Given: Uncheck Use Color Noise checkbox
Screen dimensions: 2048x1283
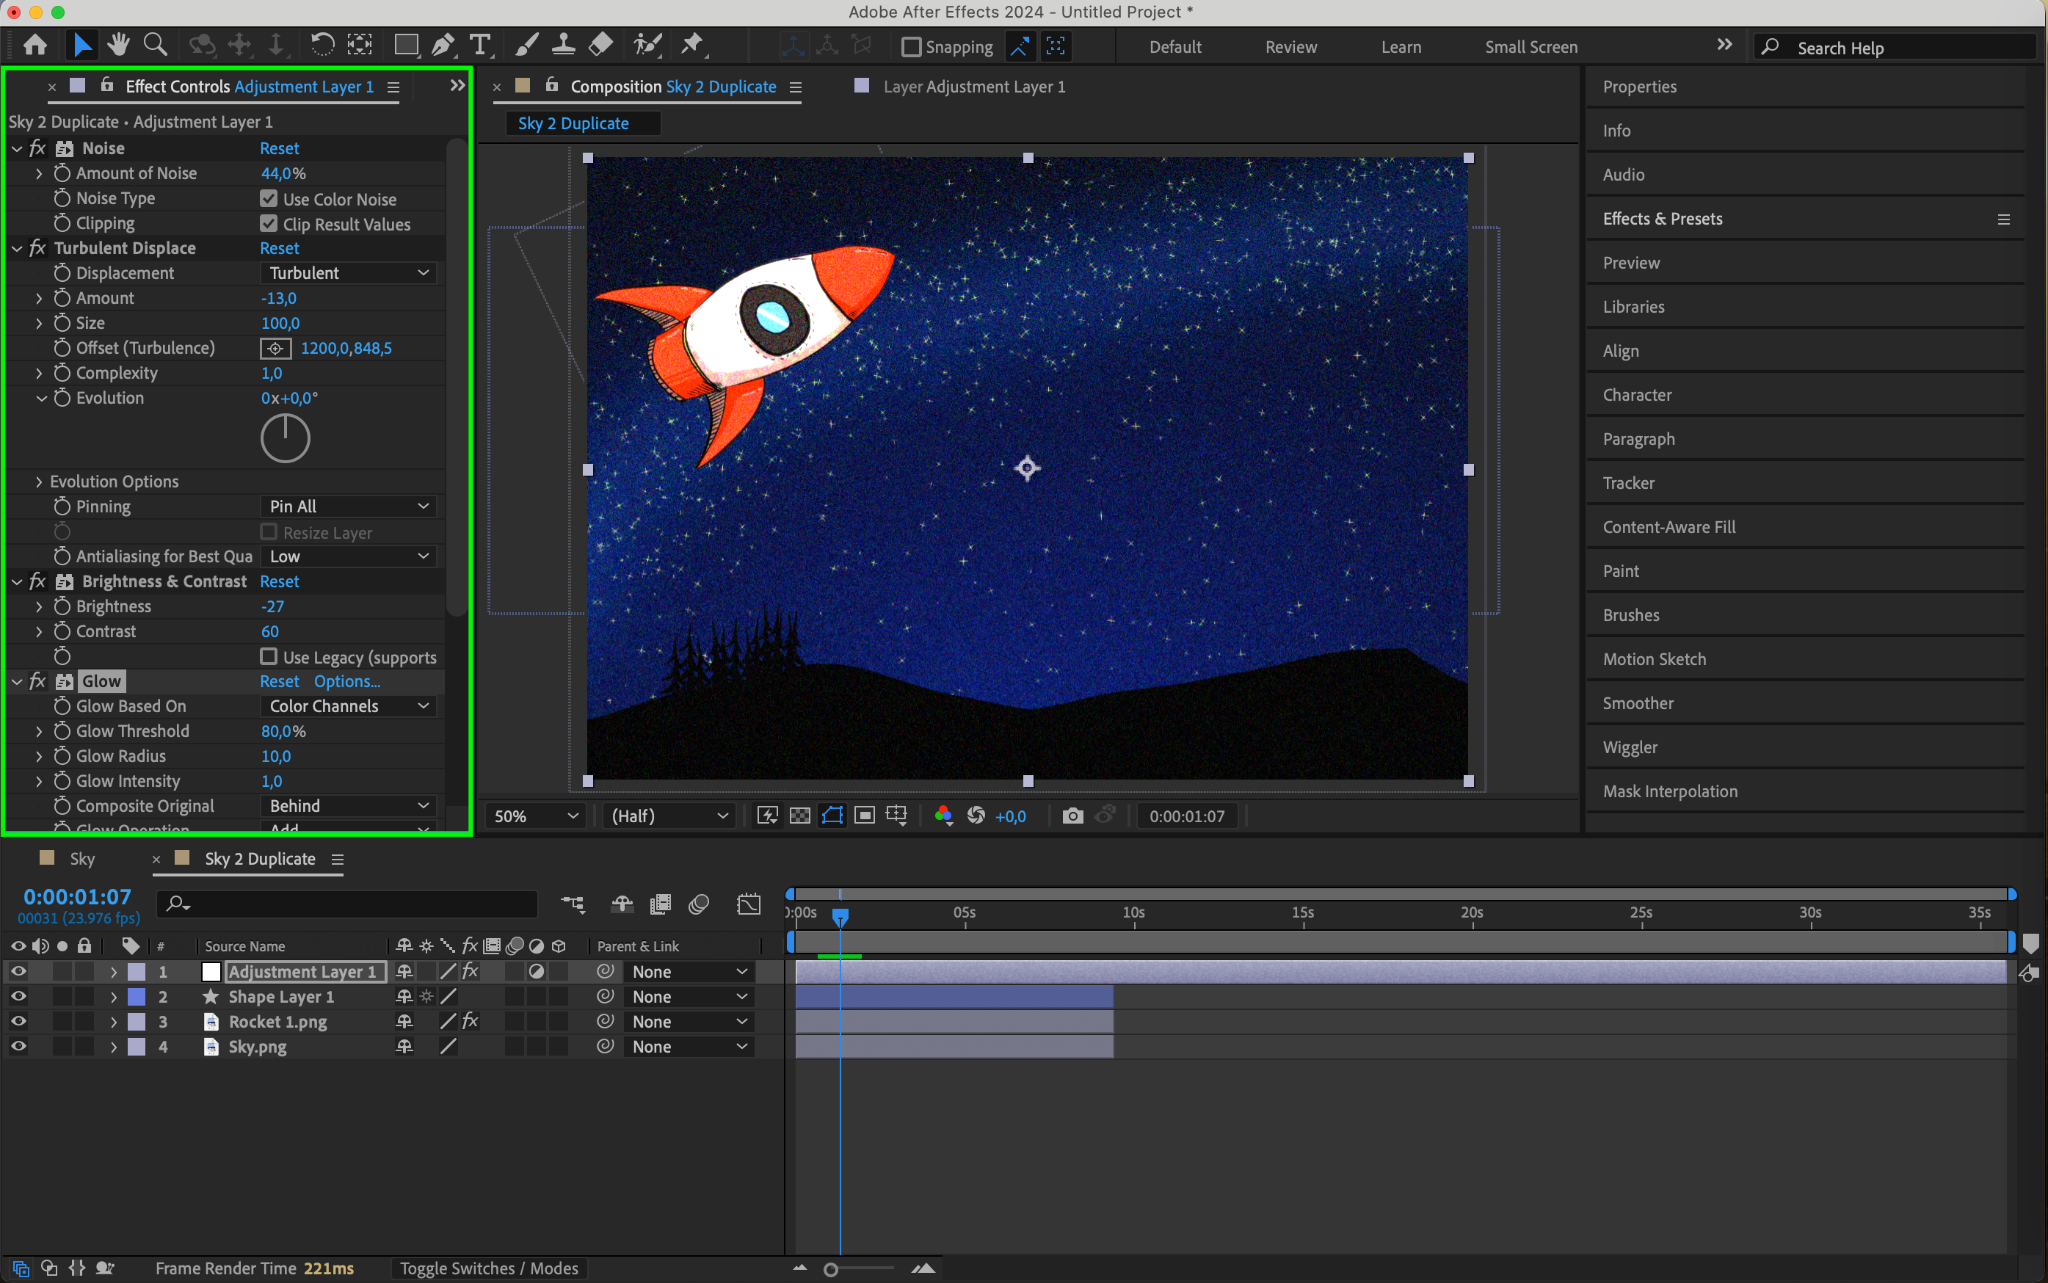Looking at the screenshot, I should [x=269, y=199].
